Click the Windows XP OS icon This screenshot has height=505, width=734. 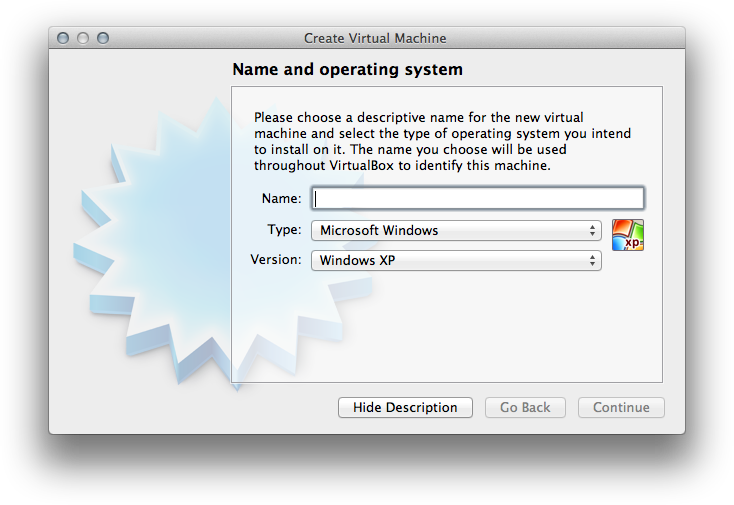coord(628,235)
